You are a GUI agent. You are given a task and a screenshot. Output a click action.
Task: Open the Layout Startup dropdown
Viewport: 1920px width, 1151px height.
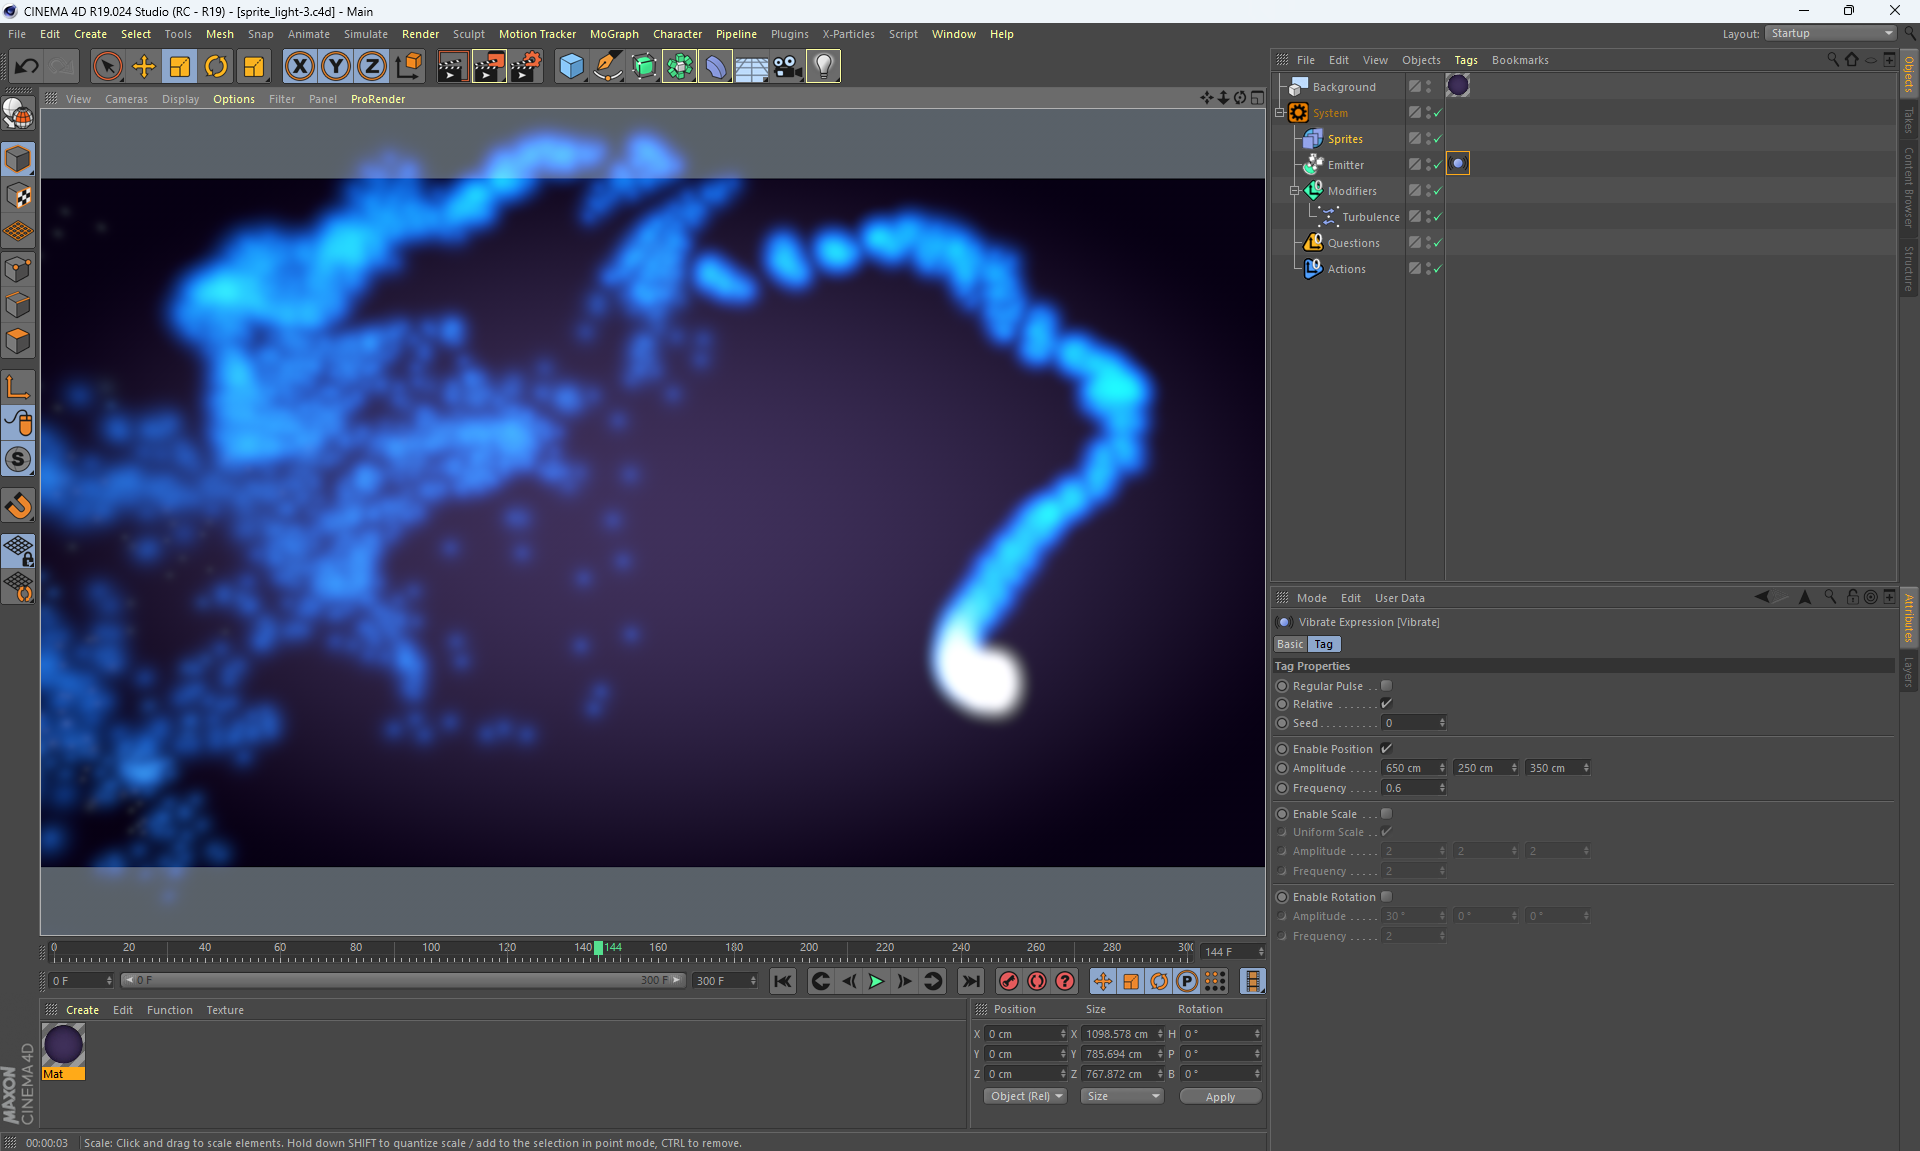1830,33
